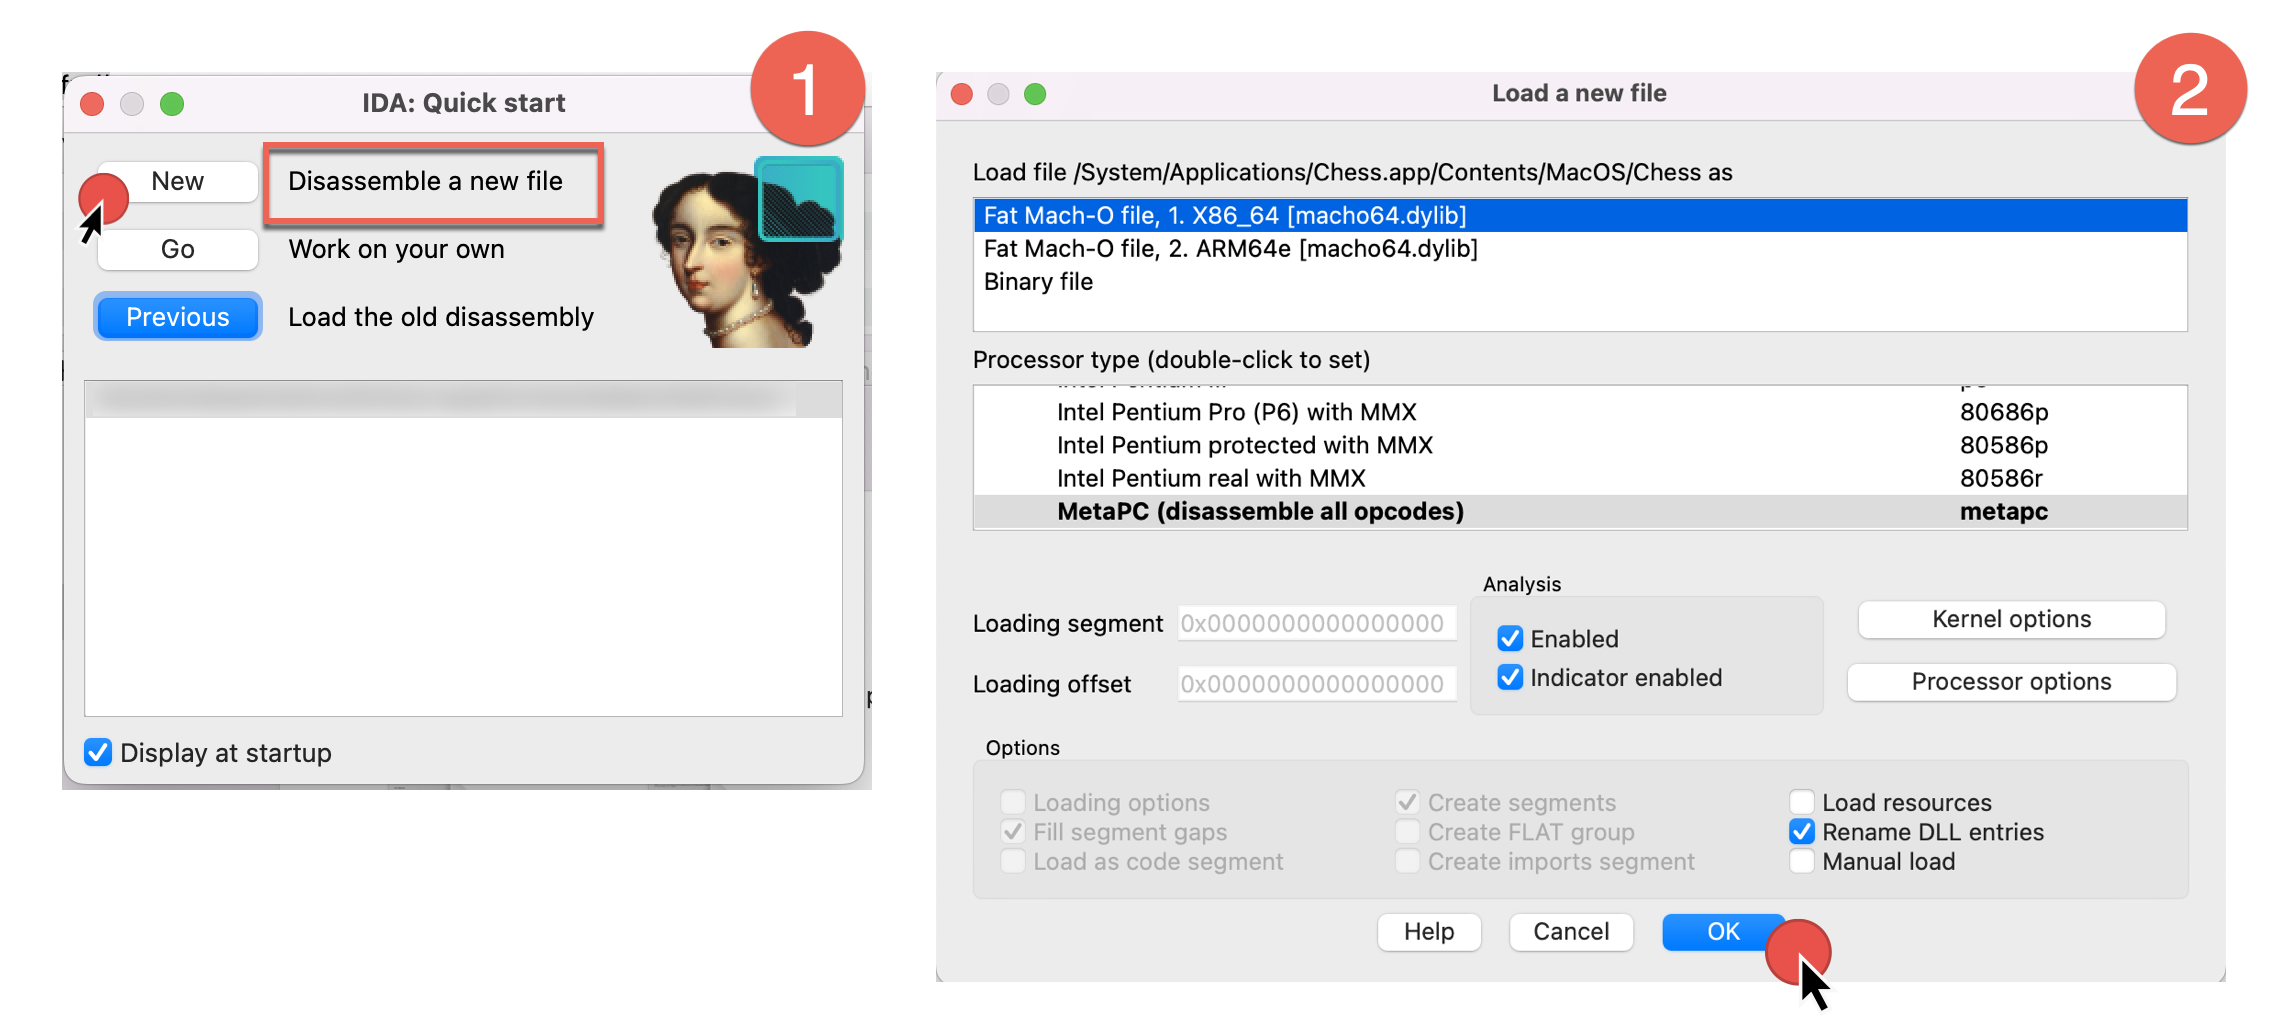Enable the Manual load checkbox
2290x1034 pixels.
1802,861
